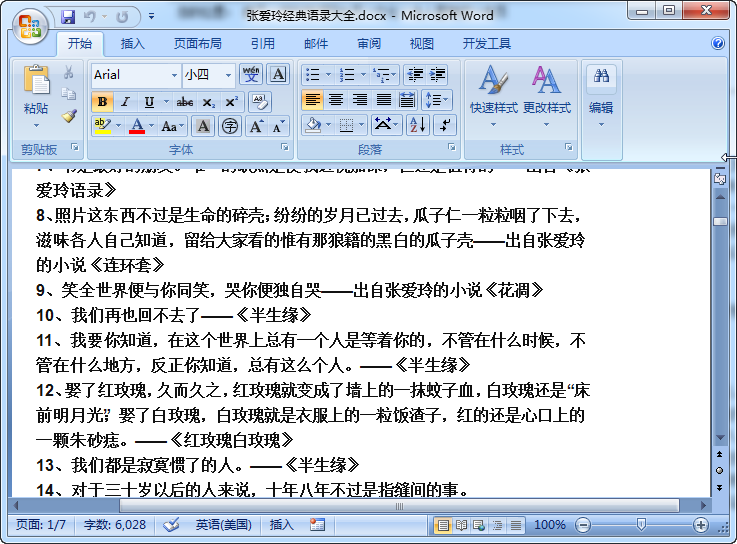Switch to Full Screen Reading view
Image resolution: width=737 pixels, height=544 pixels.
click(461, 525)
